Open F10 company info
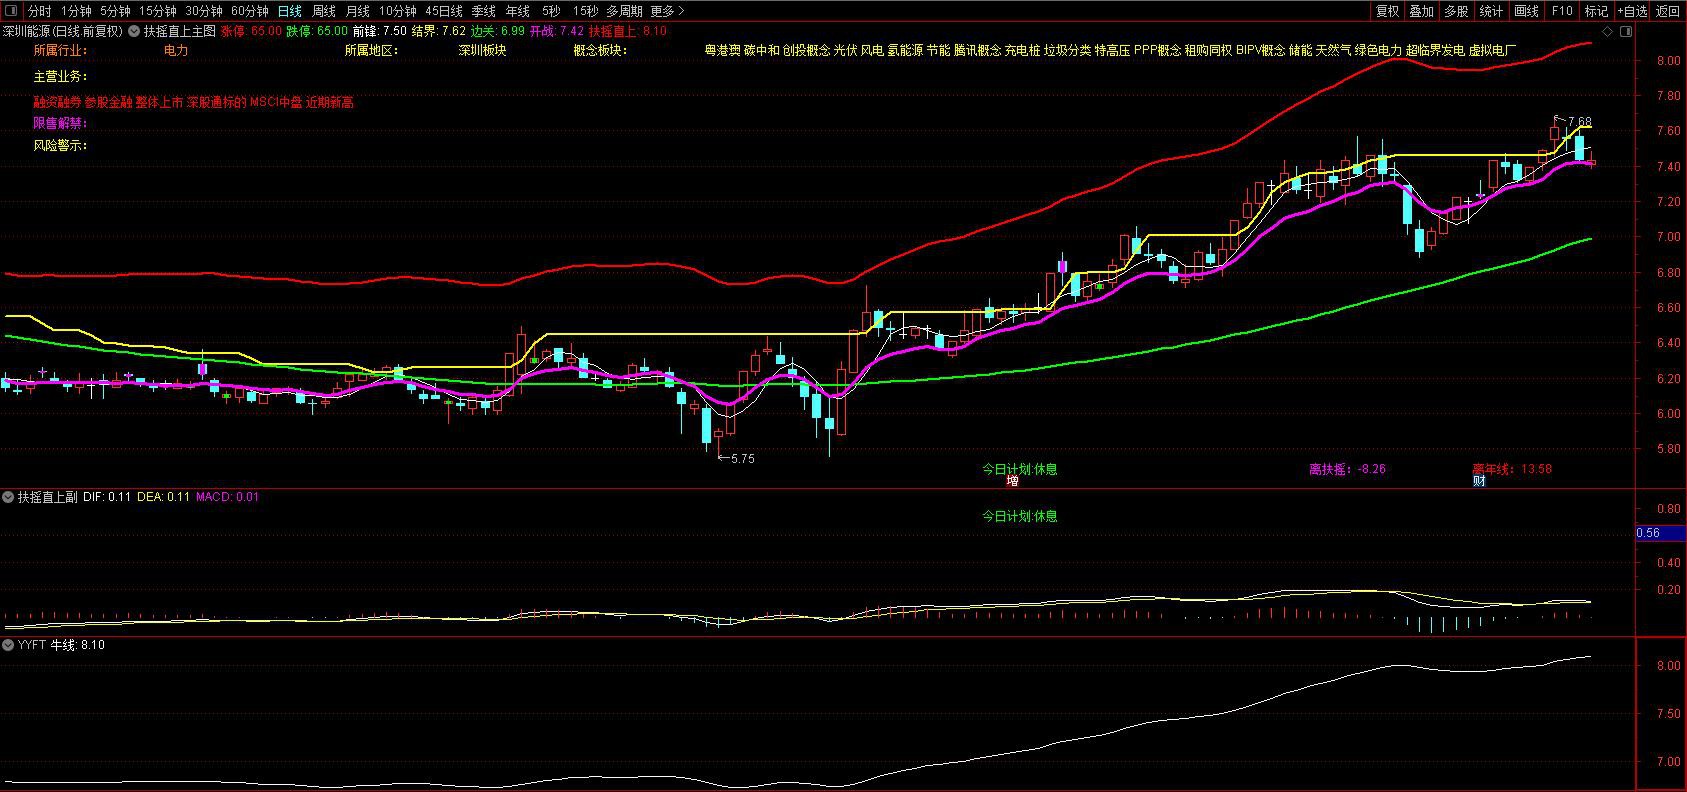The height and width of the screenshot is (792, 1687). (1561, 11)
